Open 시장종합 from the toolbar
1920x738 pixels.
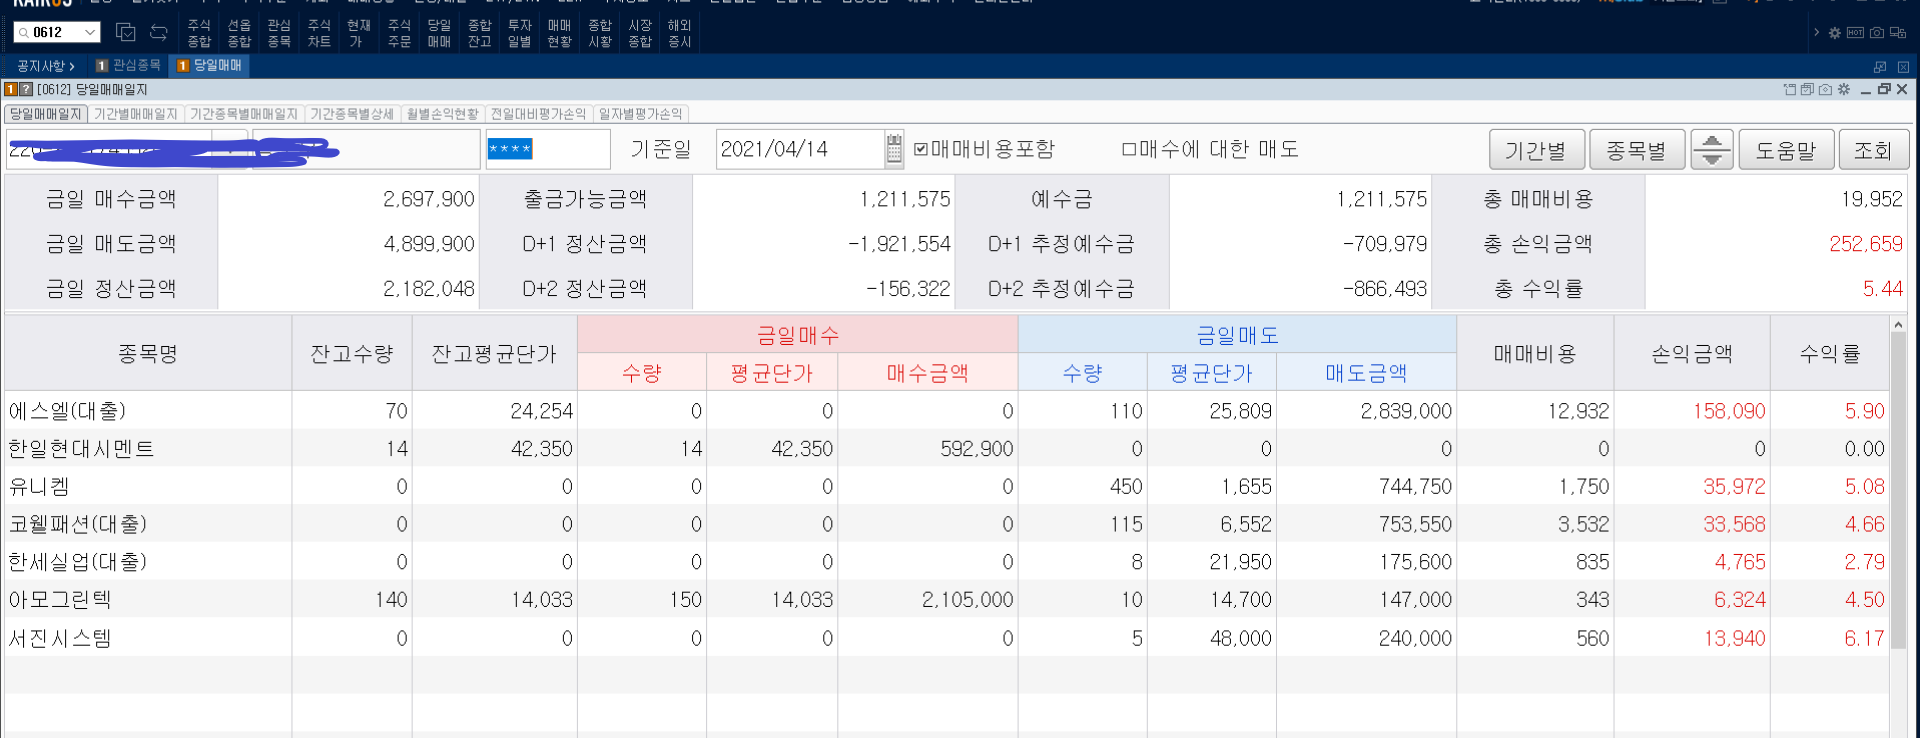click(x=640, y=33)
